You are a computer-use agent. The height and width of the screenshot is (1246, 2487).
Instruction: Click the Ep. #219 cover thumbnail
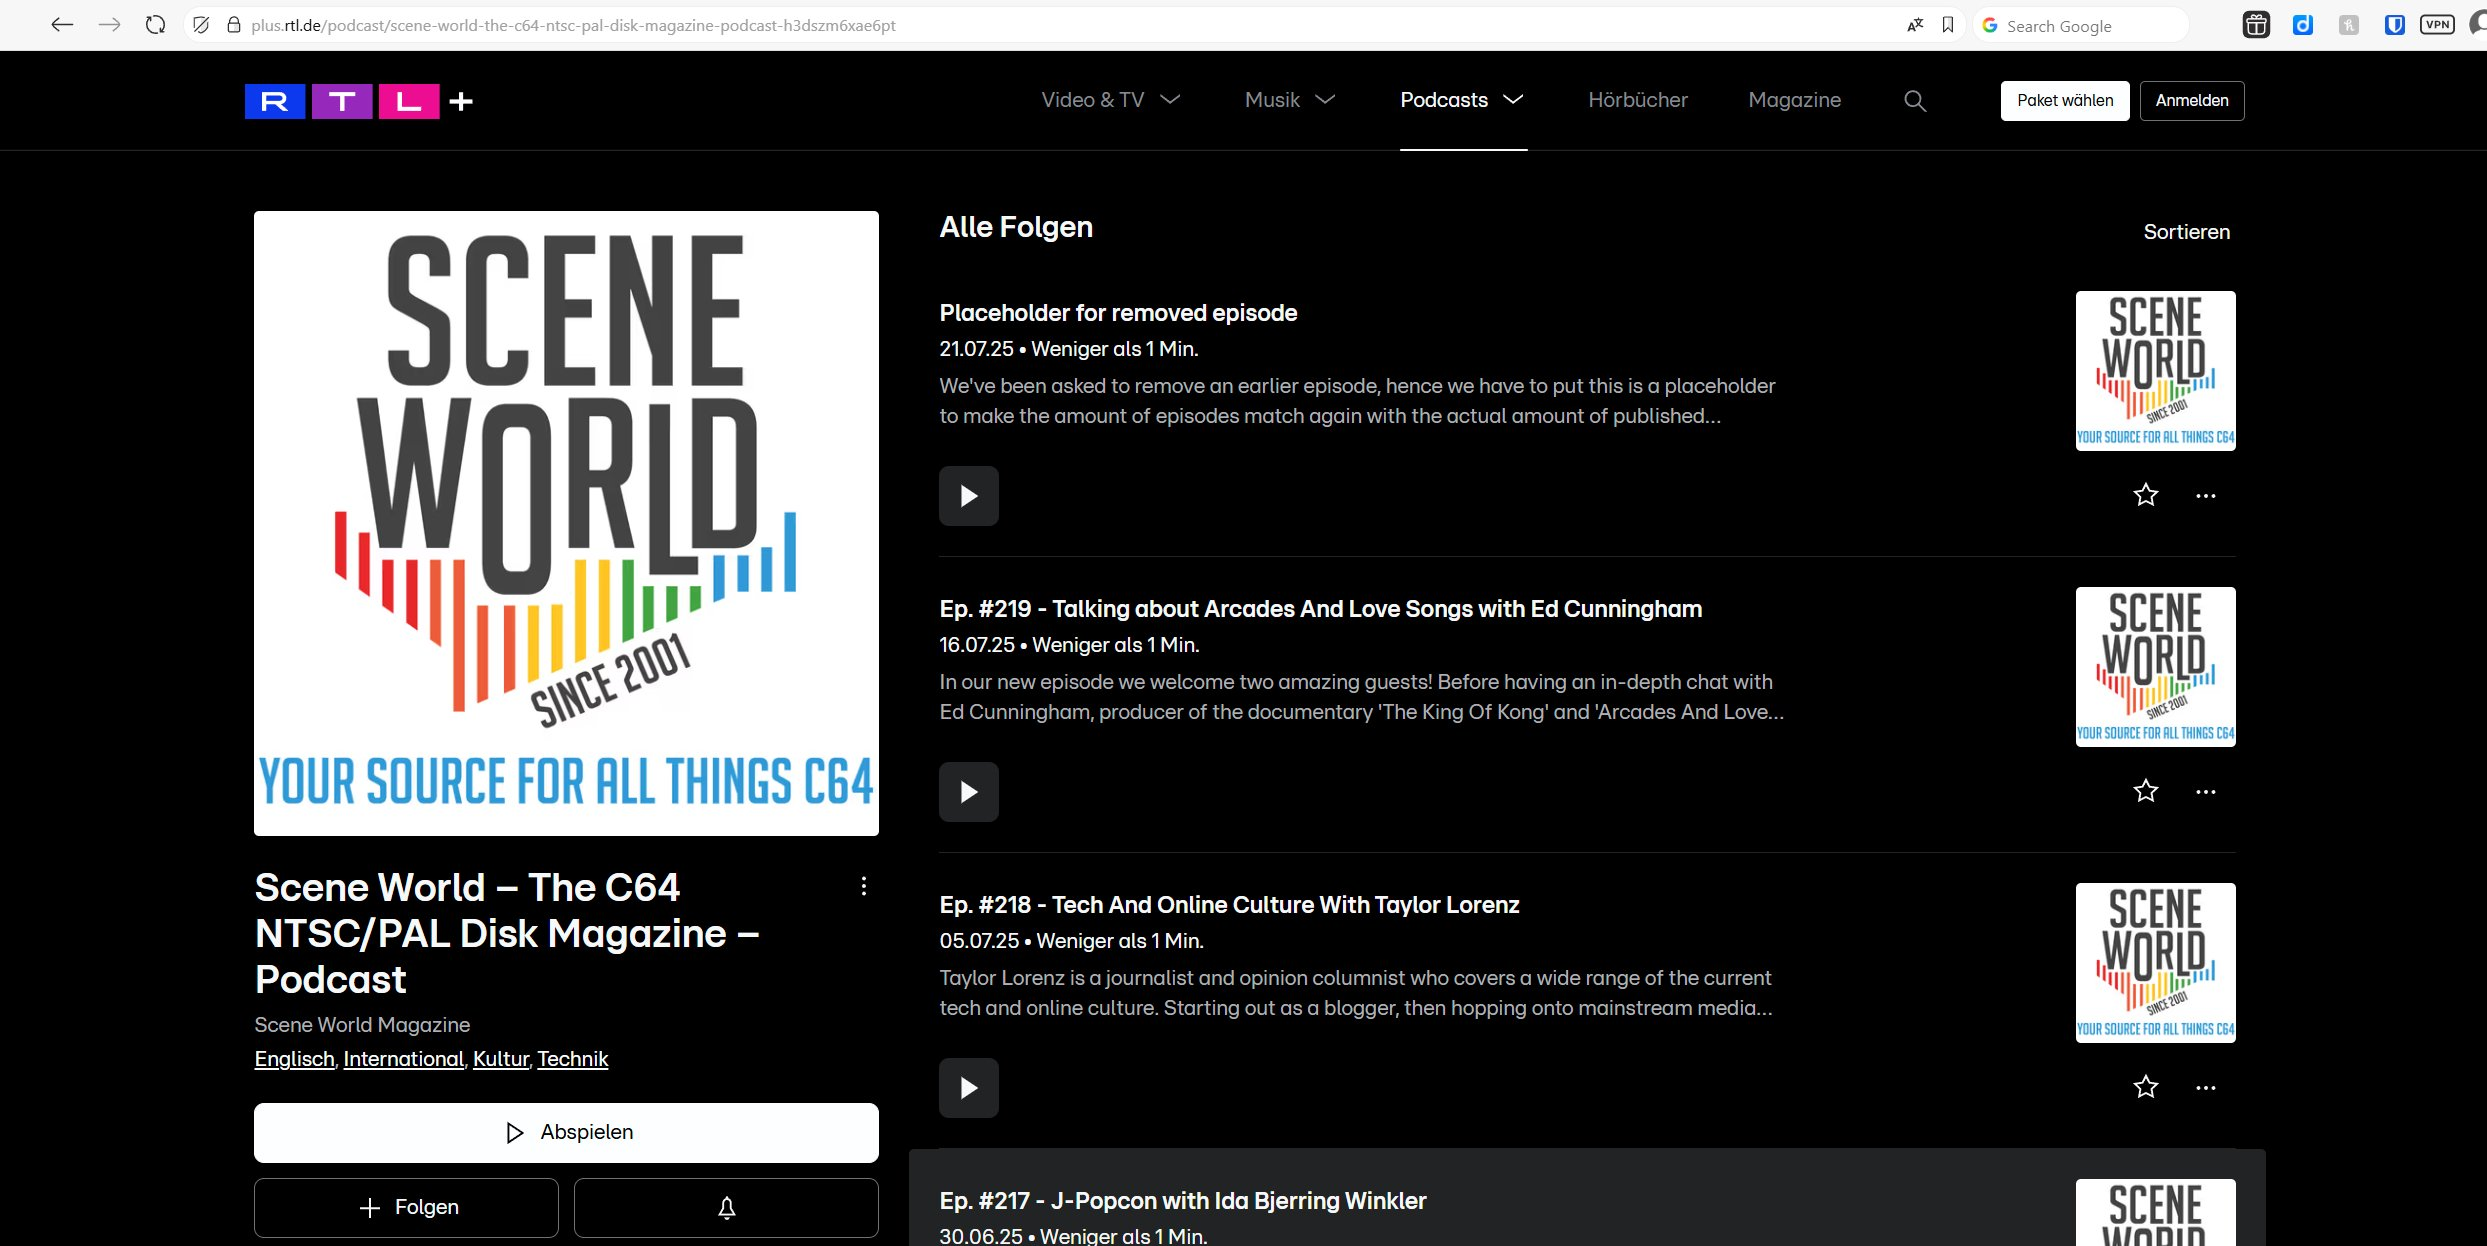point(2156,667)
